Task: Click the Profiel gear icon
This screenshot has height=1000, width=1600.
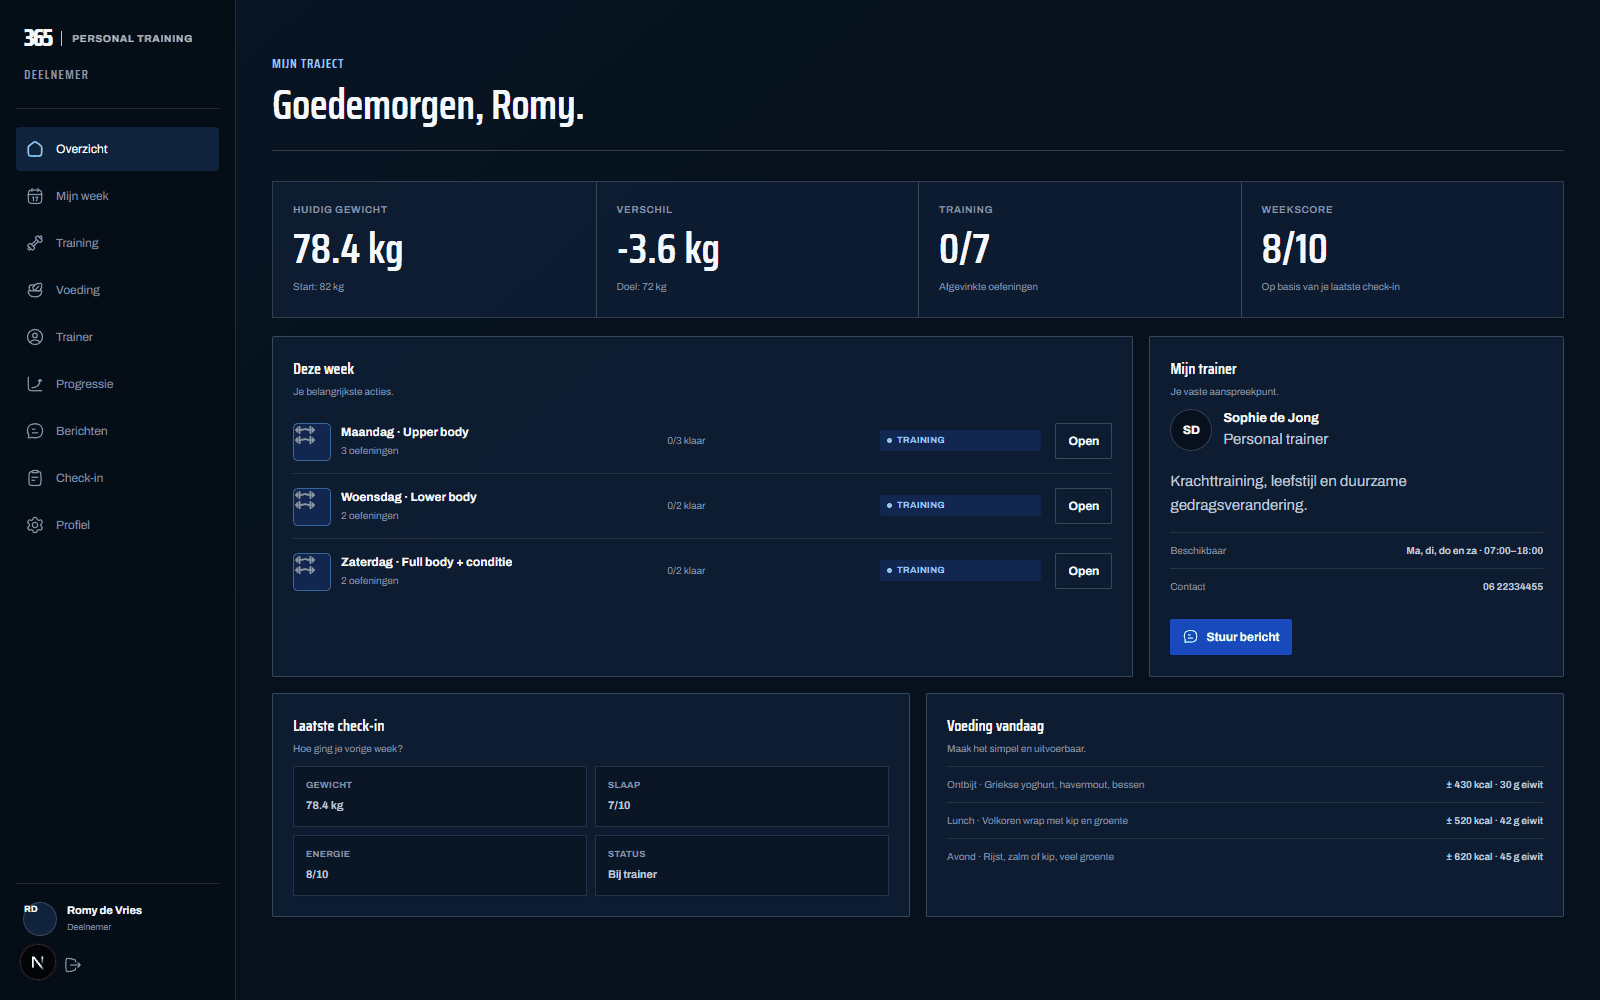Action: click(35, 525)
